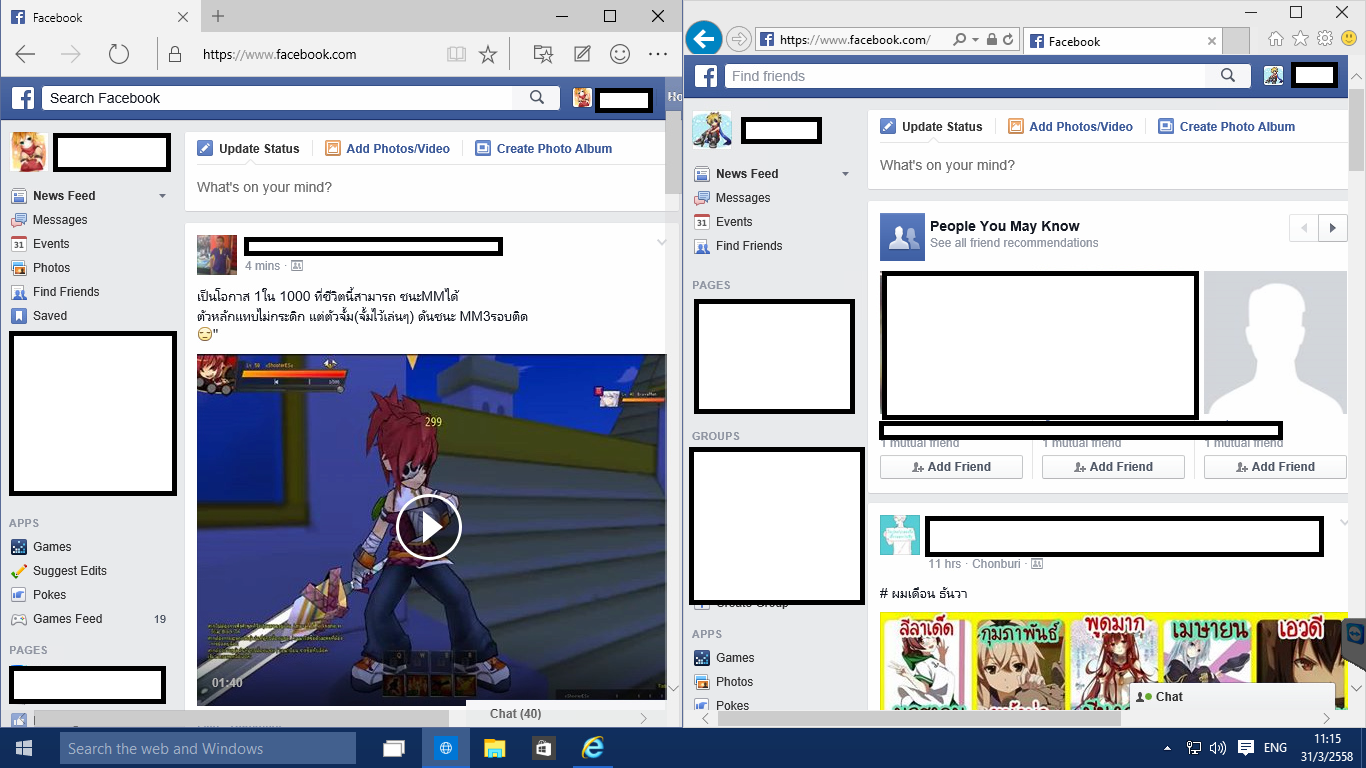Play the game video post
Image resolution: width=1366 pixels, height=768 pixels.
428,527
